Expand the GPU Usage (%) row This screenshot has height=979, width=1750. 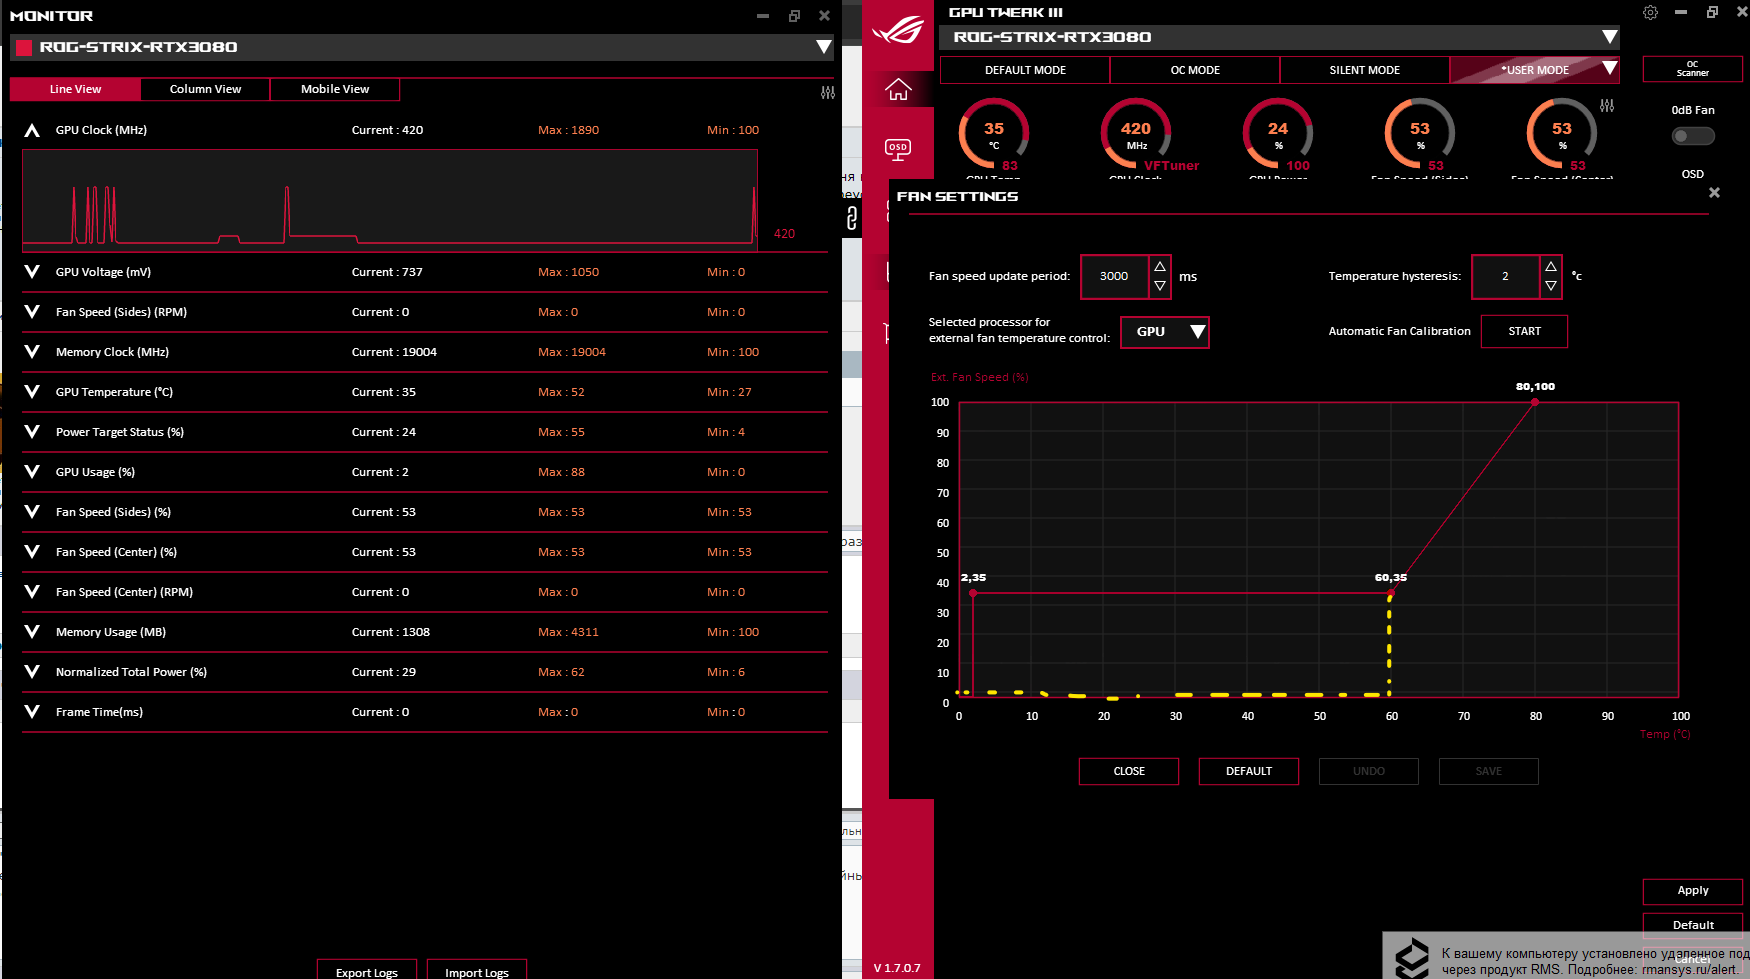tap(32, 472)
